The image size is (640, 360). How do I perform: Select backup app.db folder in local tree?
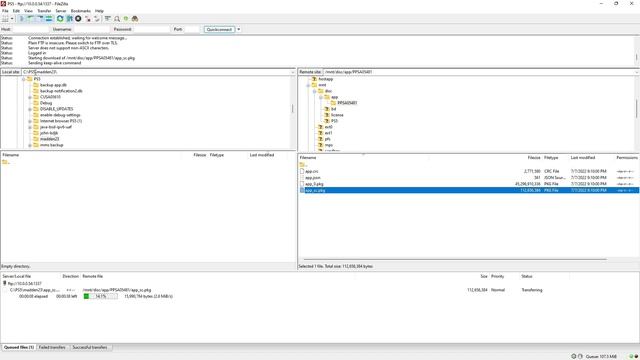pos(53,85)
